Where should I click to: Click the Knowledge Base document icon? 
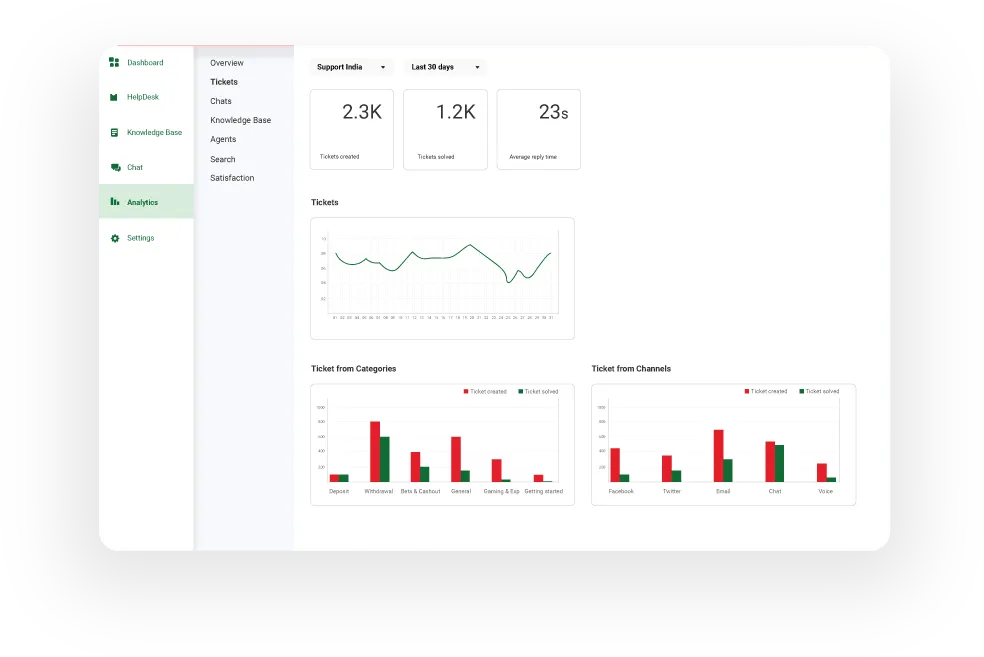pos(114,133)
